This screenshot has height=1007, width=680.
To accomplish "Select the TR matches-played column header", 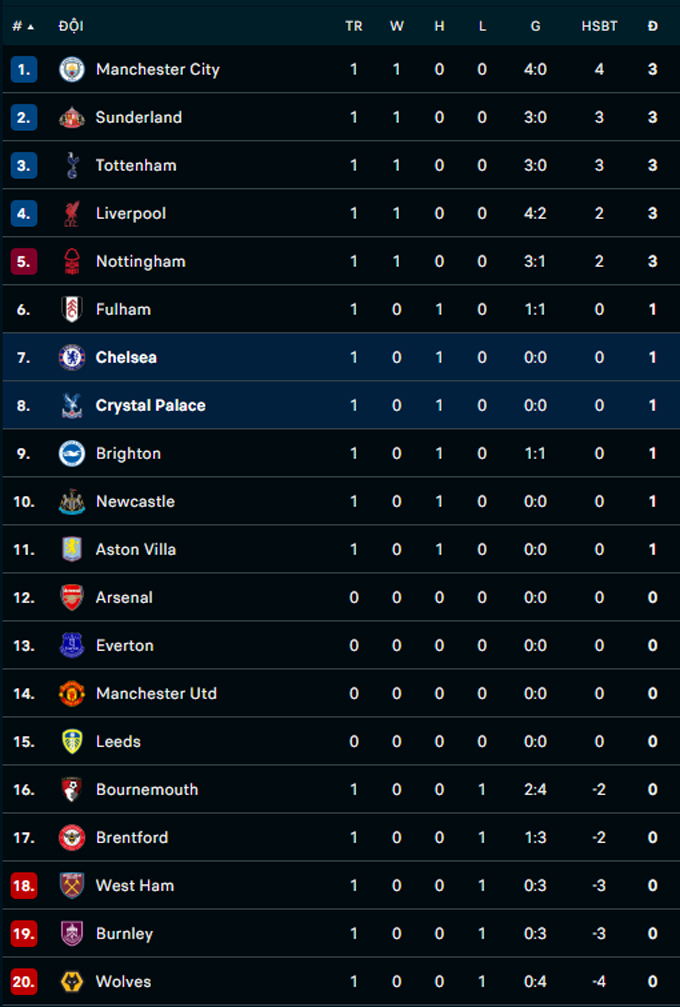I will [x=354, y=26].
